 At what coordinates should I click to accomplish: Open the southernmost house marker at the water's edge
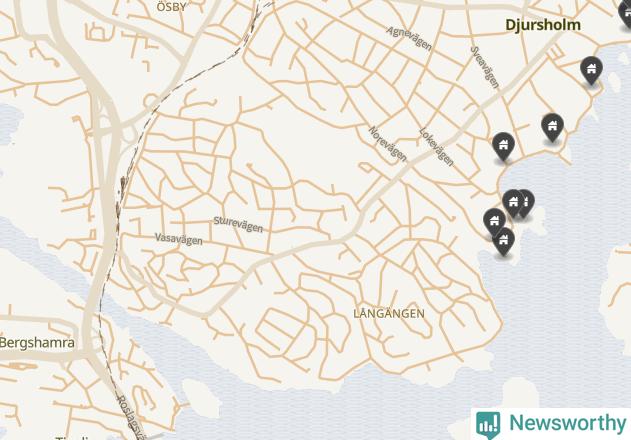pyautogui.click(x=503, y=241)
